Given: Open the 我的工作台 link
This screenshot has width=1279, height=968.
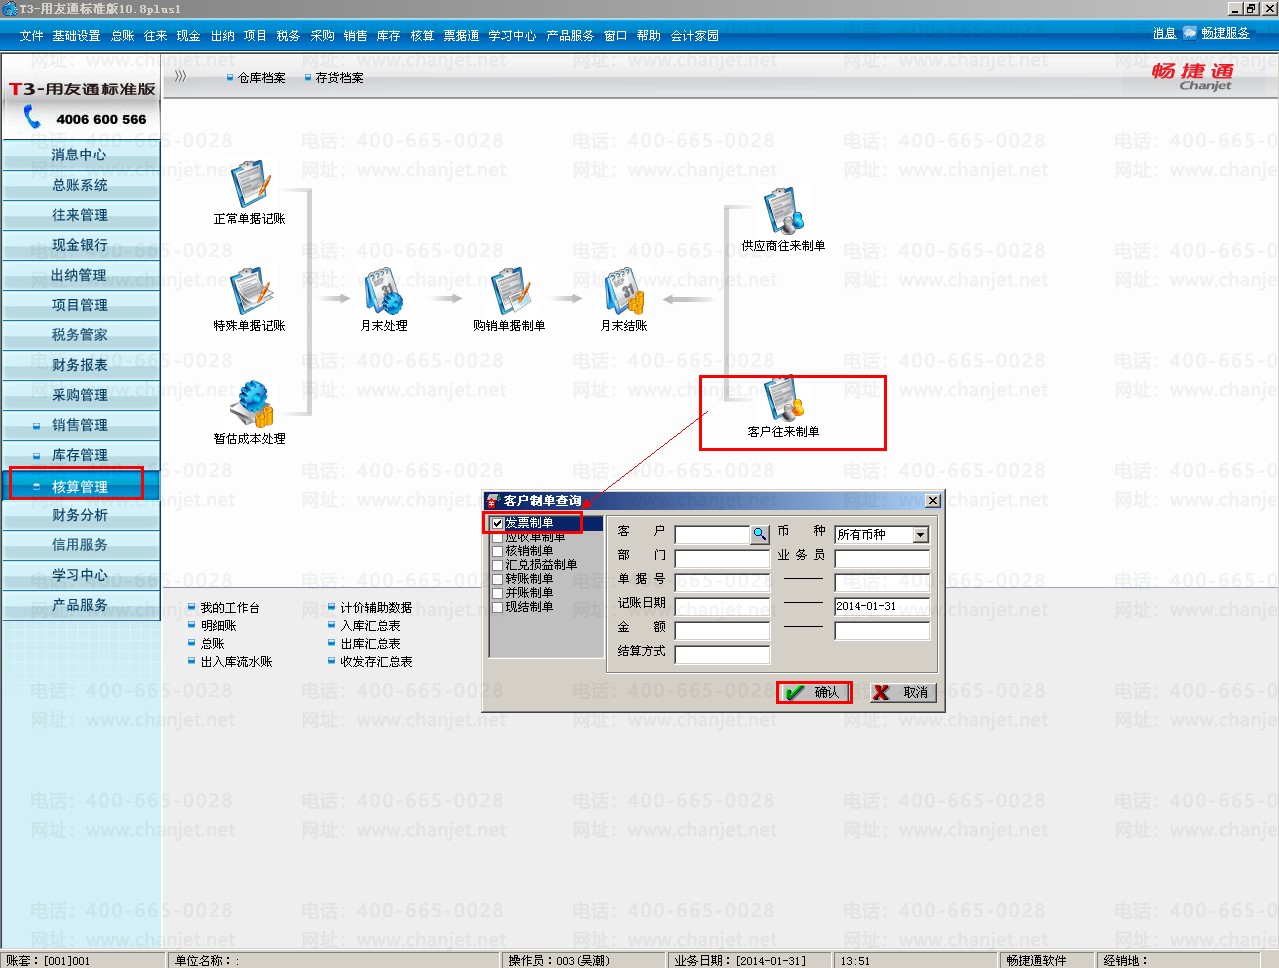Looking at the screenshot, I should click(x=230, y=608).
